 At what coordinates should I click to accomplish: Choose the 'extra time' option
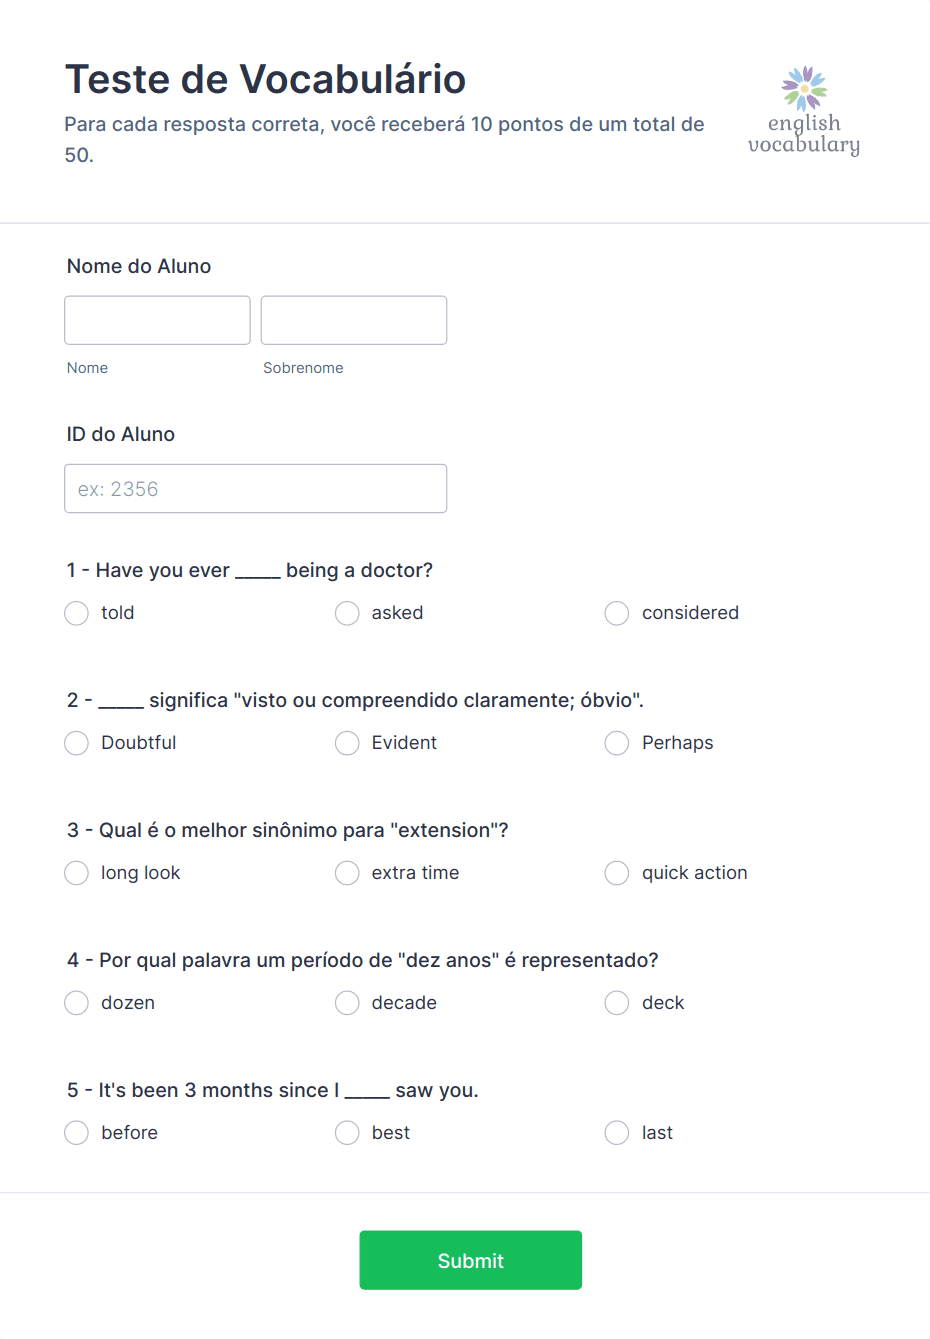[347, 873]
